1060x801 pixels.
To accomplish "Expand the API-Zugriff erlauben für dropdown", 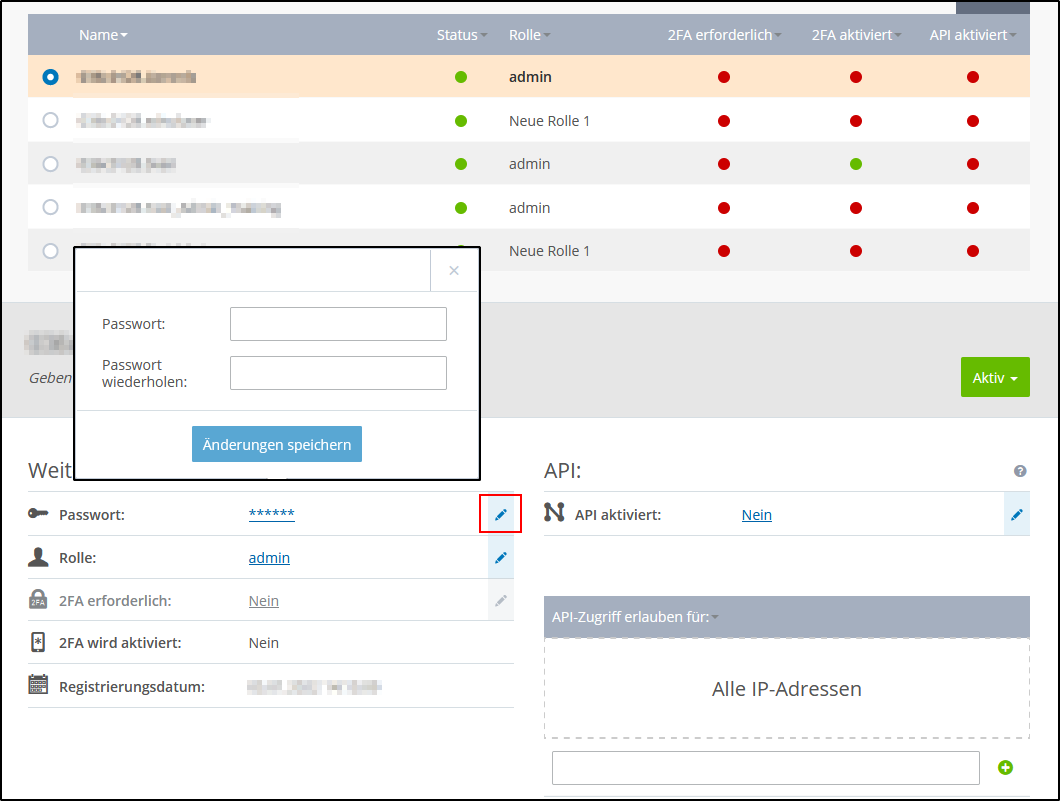I will [x=635, y=617].
